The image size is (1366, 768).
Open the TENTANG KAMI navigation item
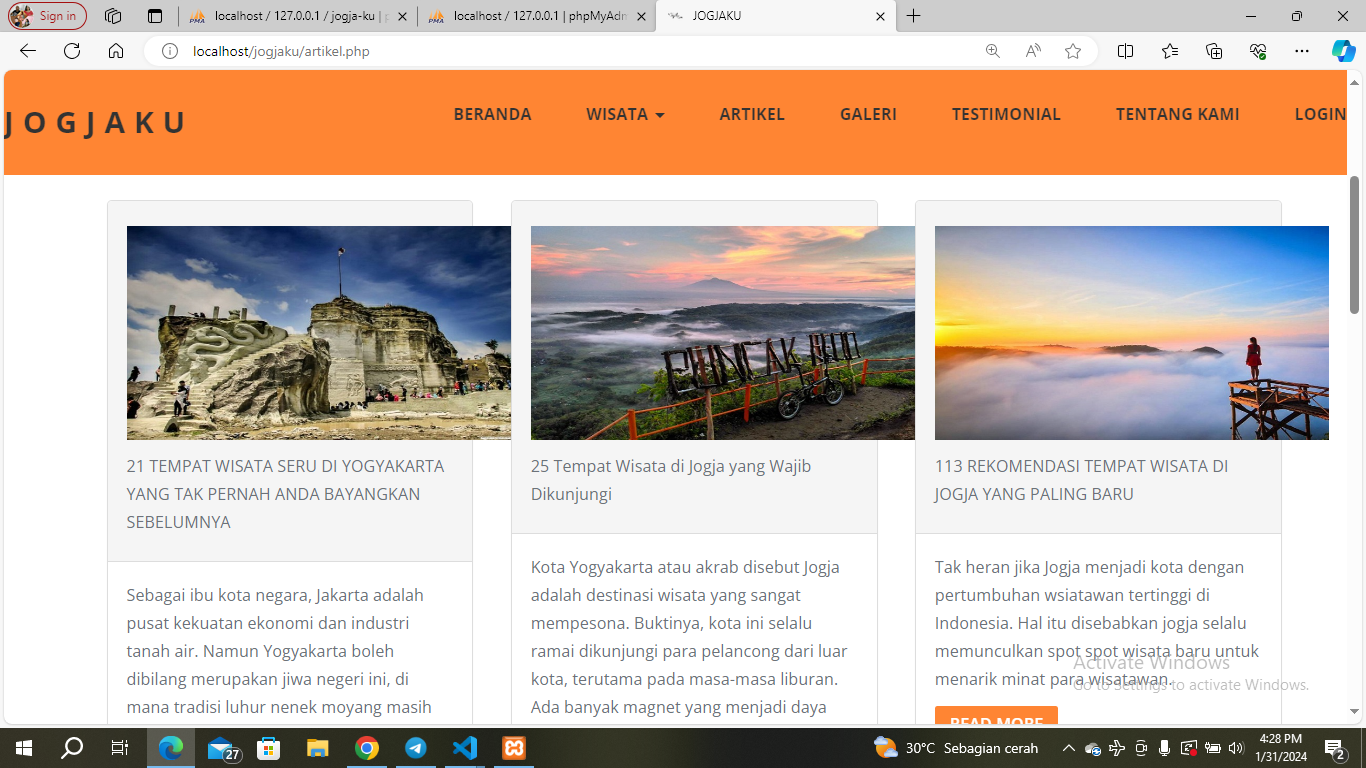(x=1177, y=114)
